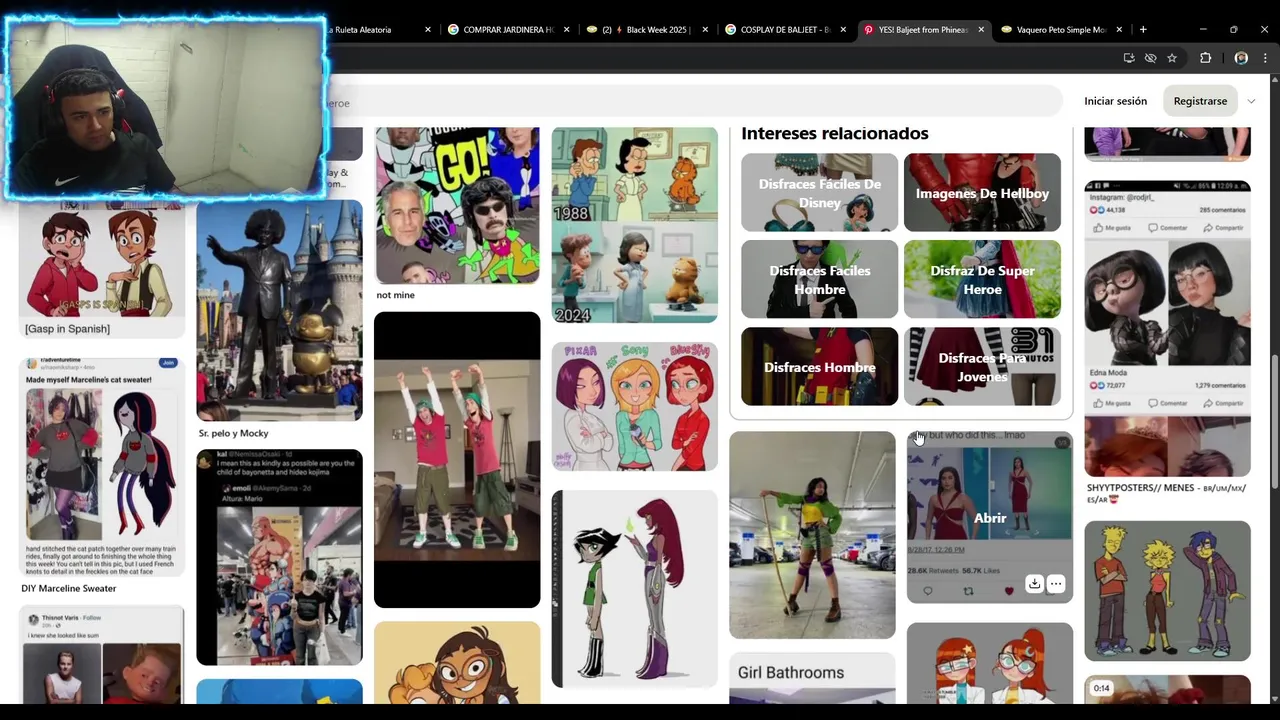Open the Disfraz De Super Heroe interest
Image resolution: width=1280 pixels, height=720 pixels.
[x=982, y=279]
